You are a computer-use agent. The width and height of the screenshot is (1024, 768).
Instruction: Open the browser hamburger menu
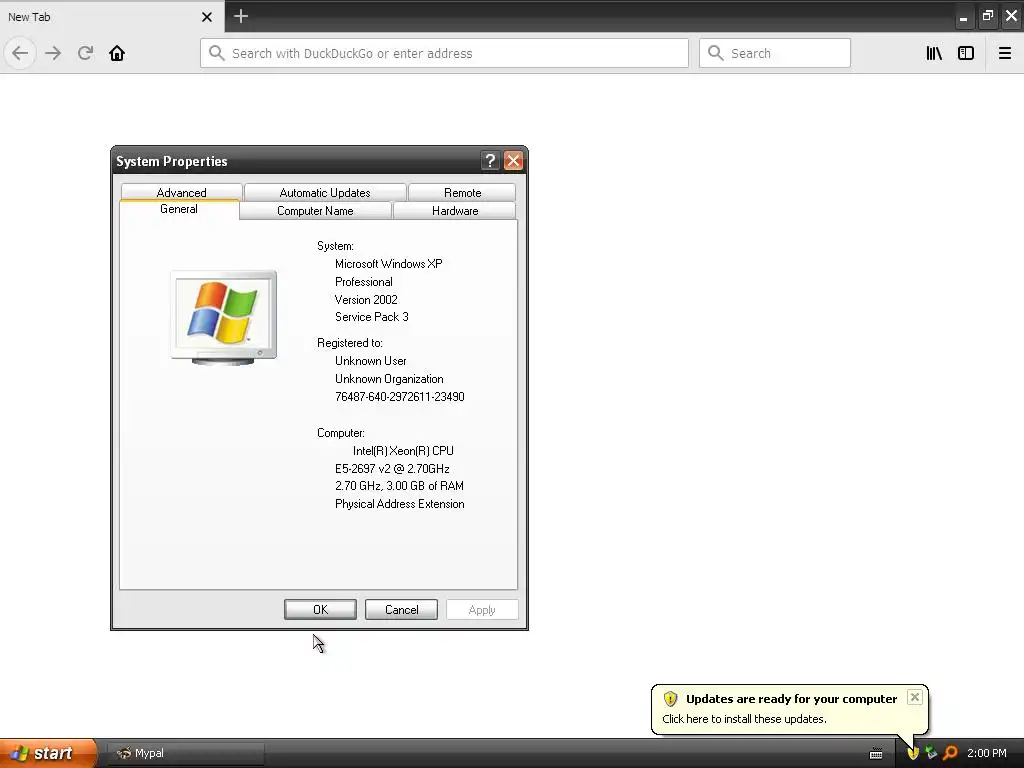[1004, 53]
